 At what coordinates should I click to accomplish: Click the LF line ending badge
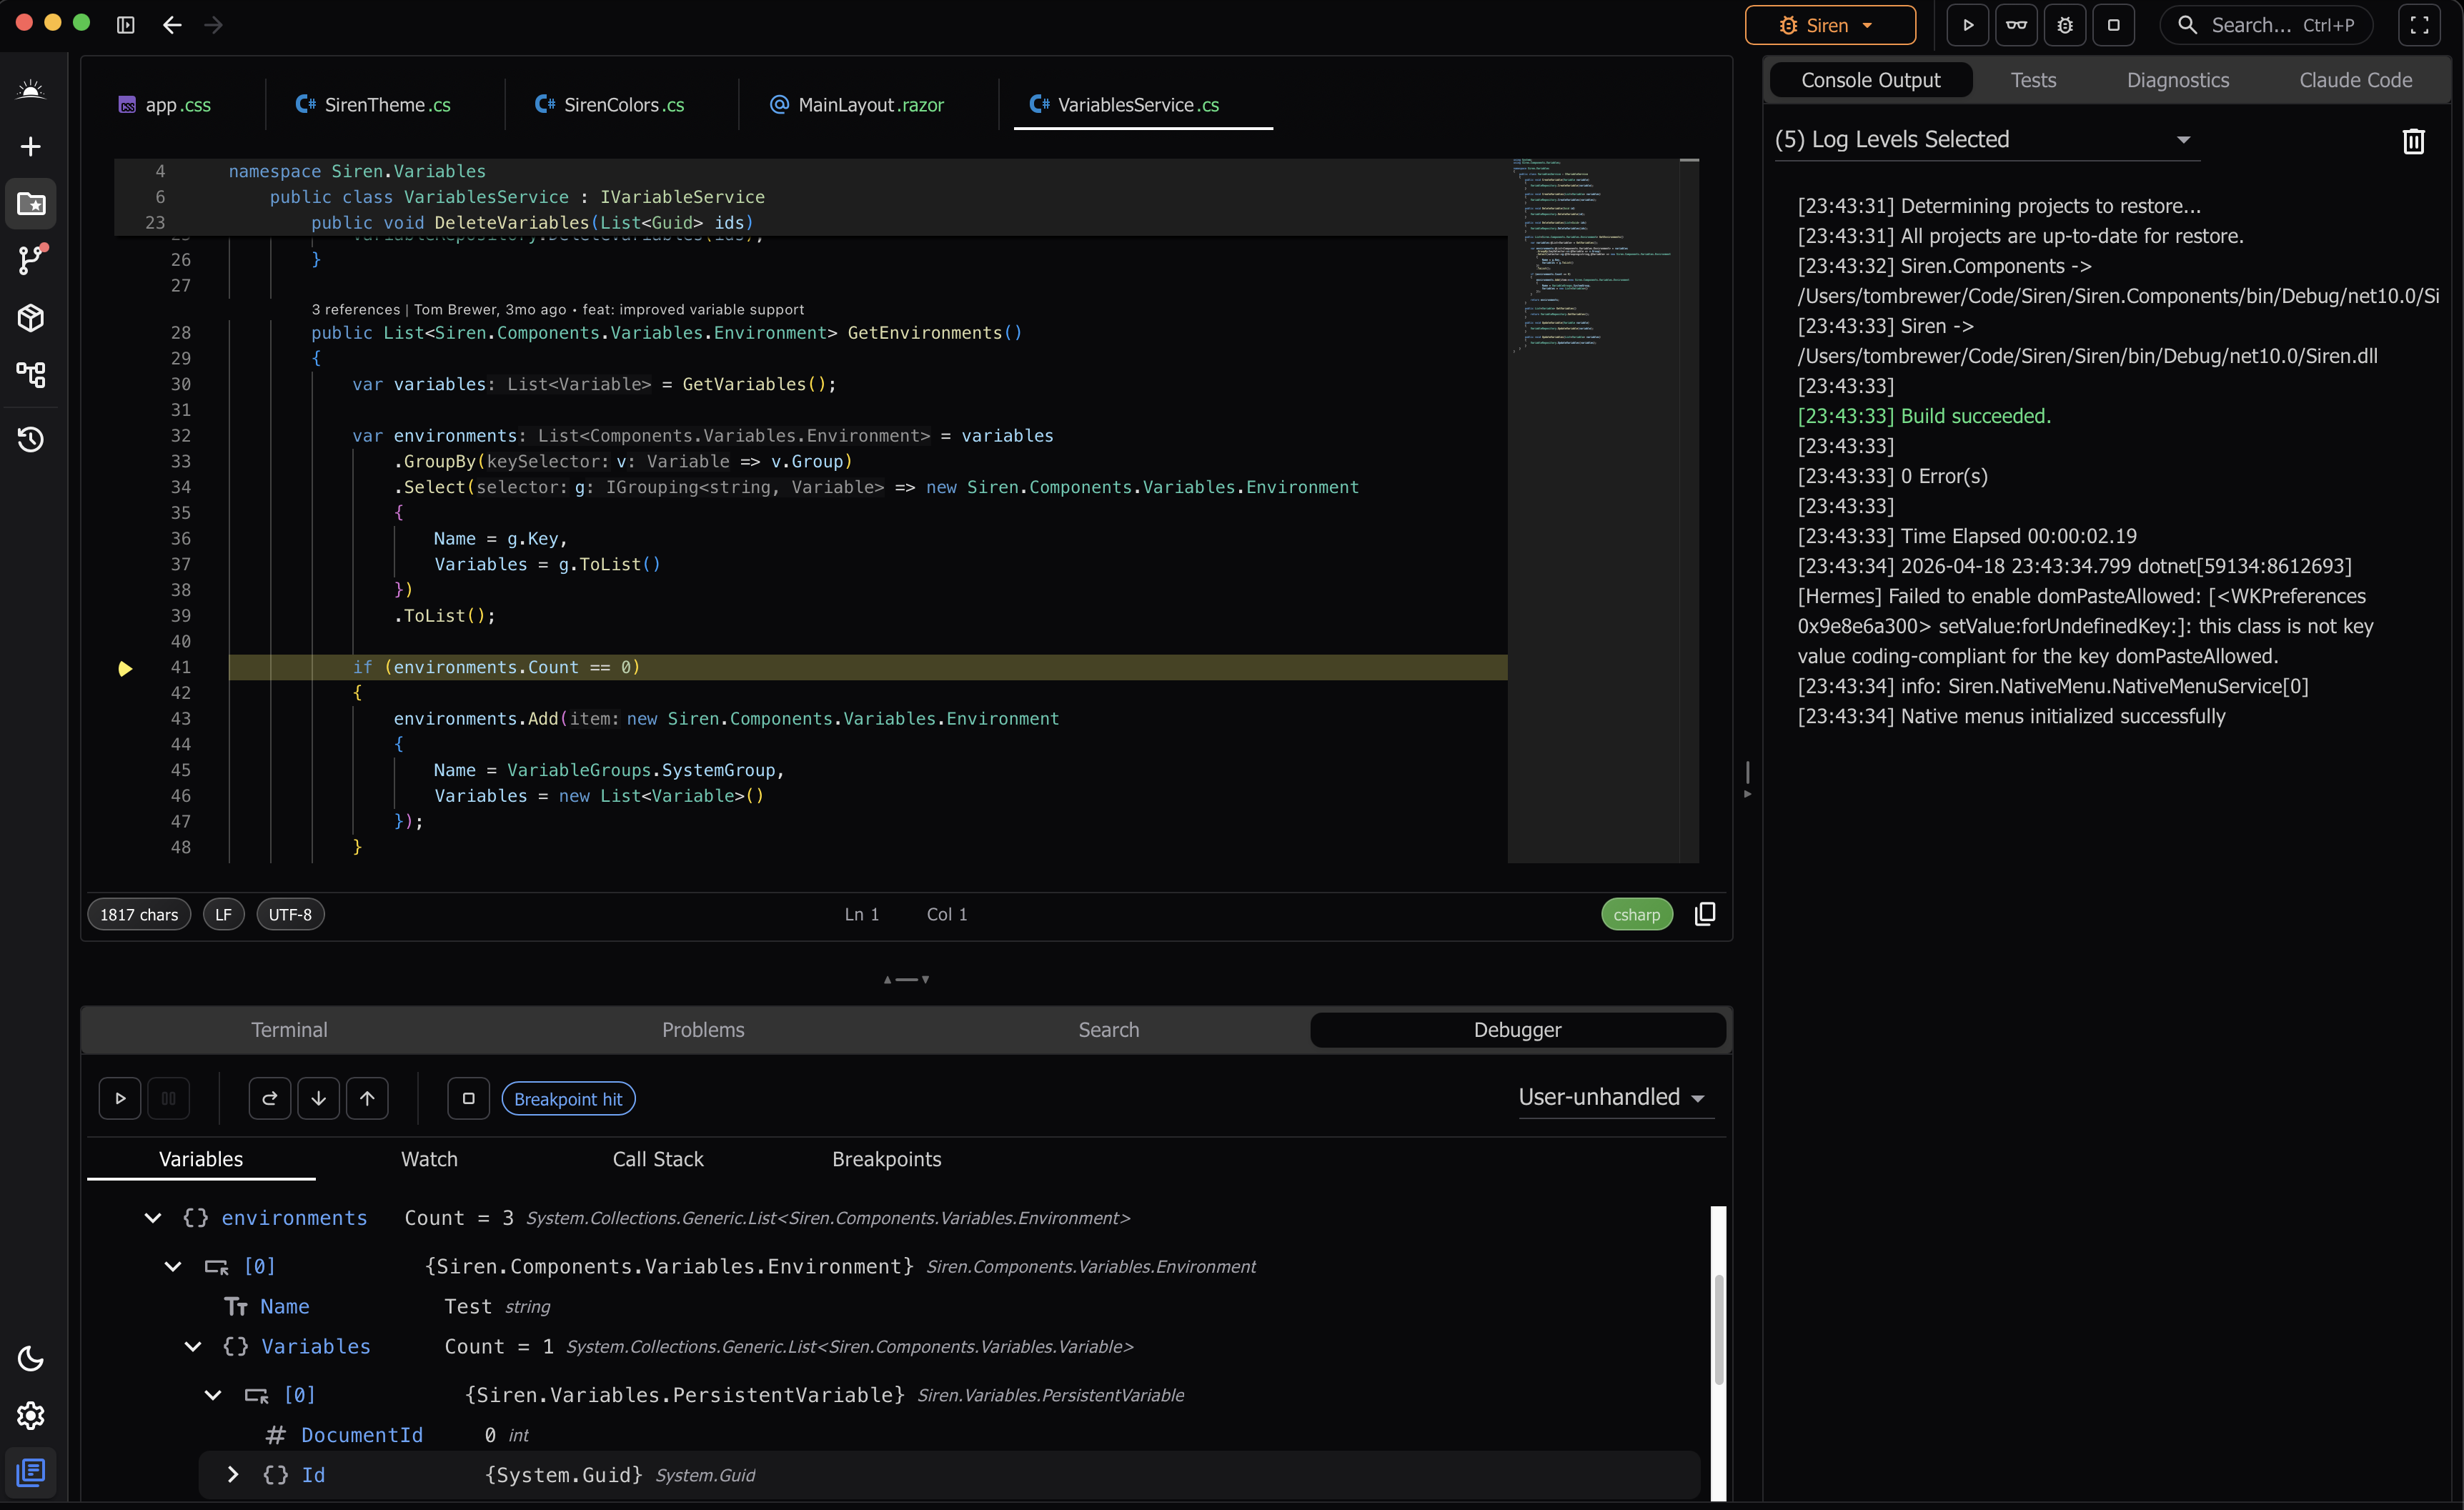coord(223,914)
